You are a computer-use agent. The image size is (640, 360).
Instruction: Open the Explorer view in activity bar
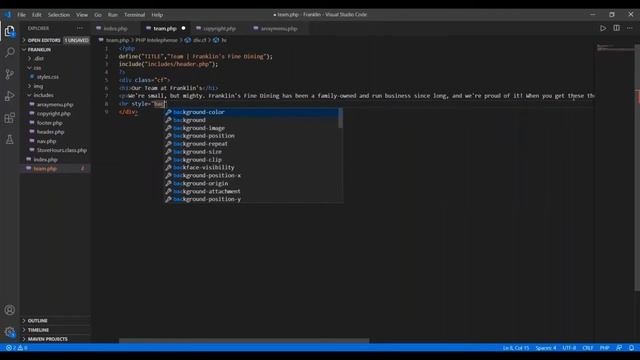pyautogui.click(x=10, y=31)
